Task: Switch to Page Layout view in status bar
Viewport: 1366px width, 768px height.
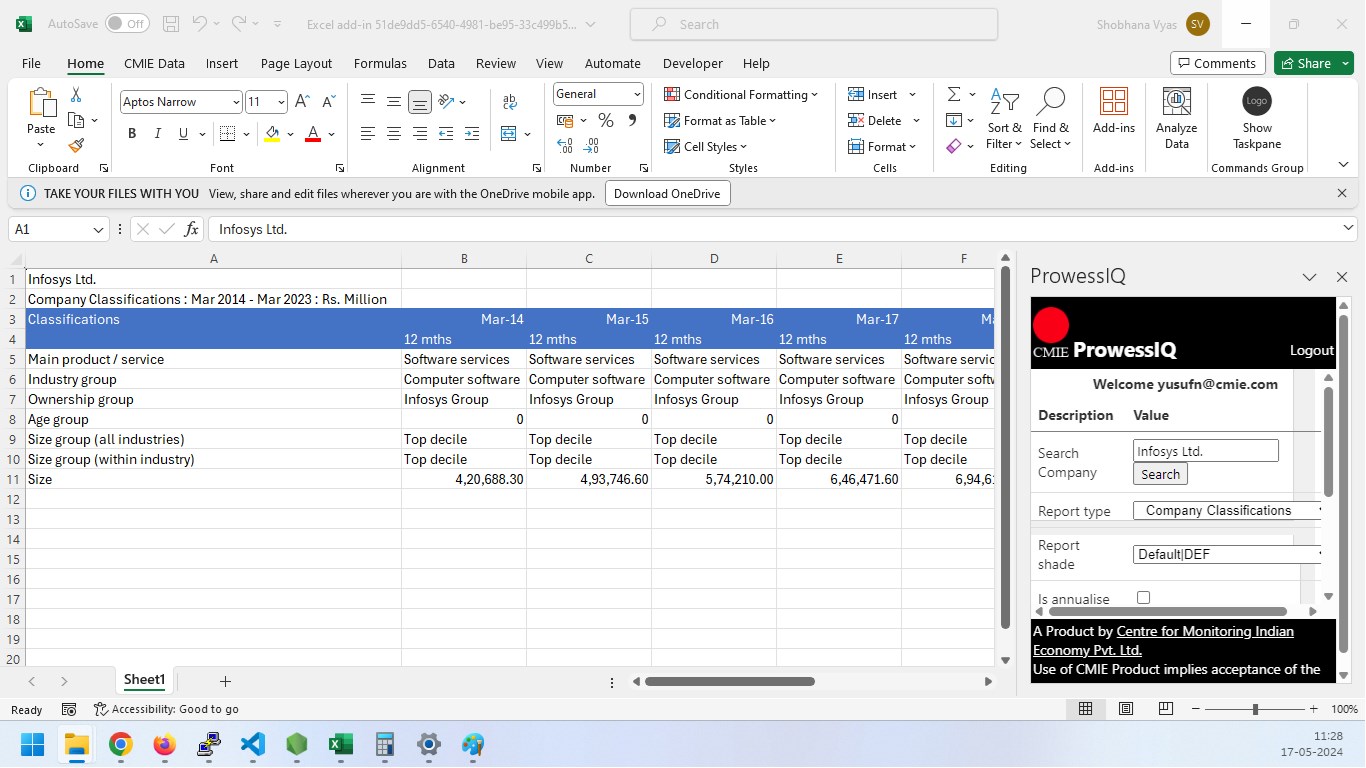Action: 1126,709
